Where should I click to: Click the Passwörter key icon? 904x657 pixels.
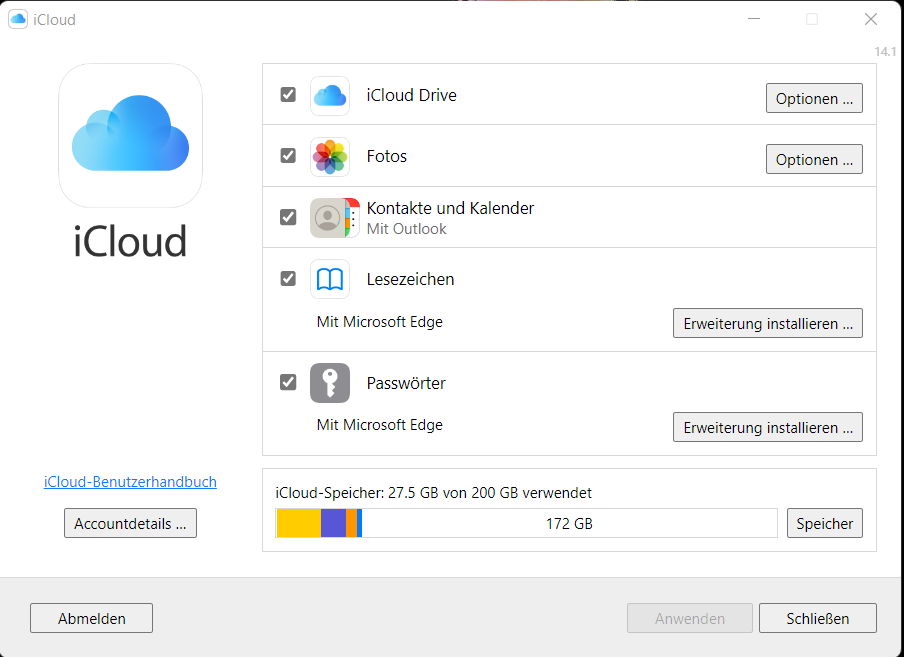point(330,383)
